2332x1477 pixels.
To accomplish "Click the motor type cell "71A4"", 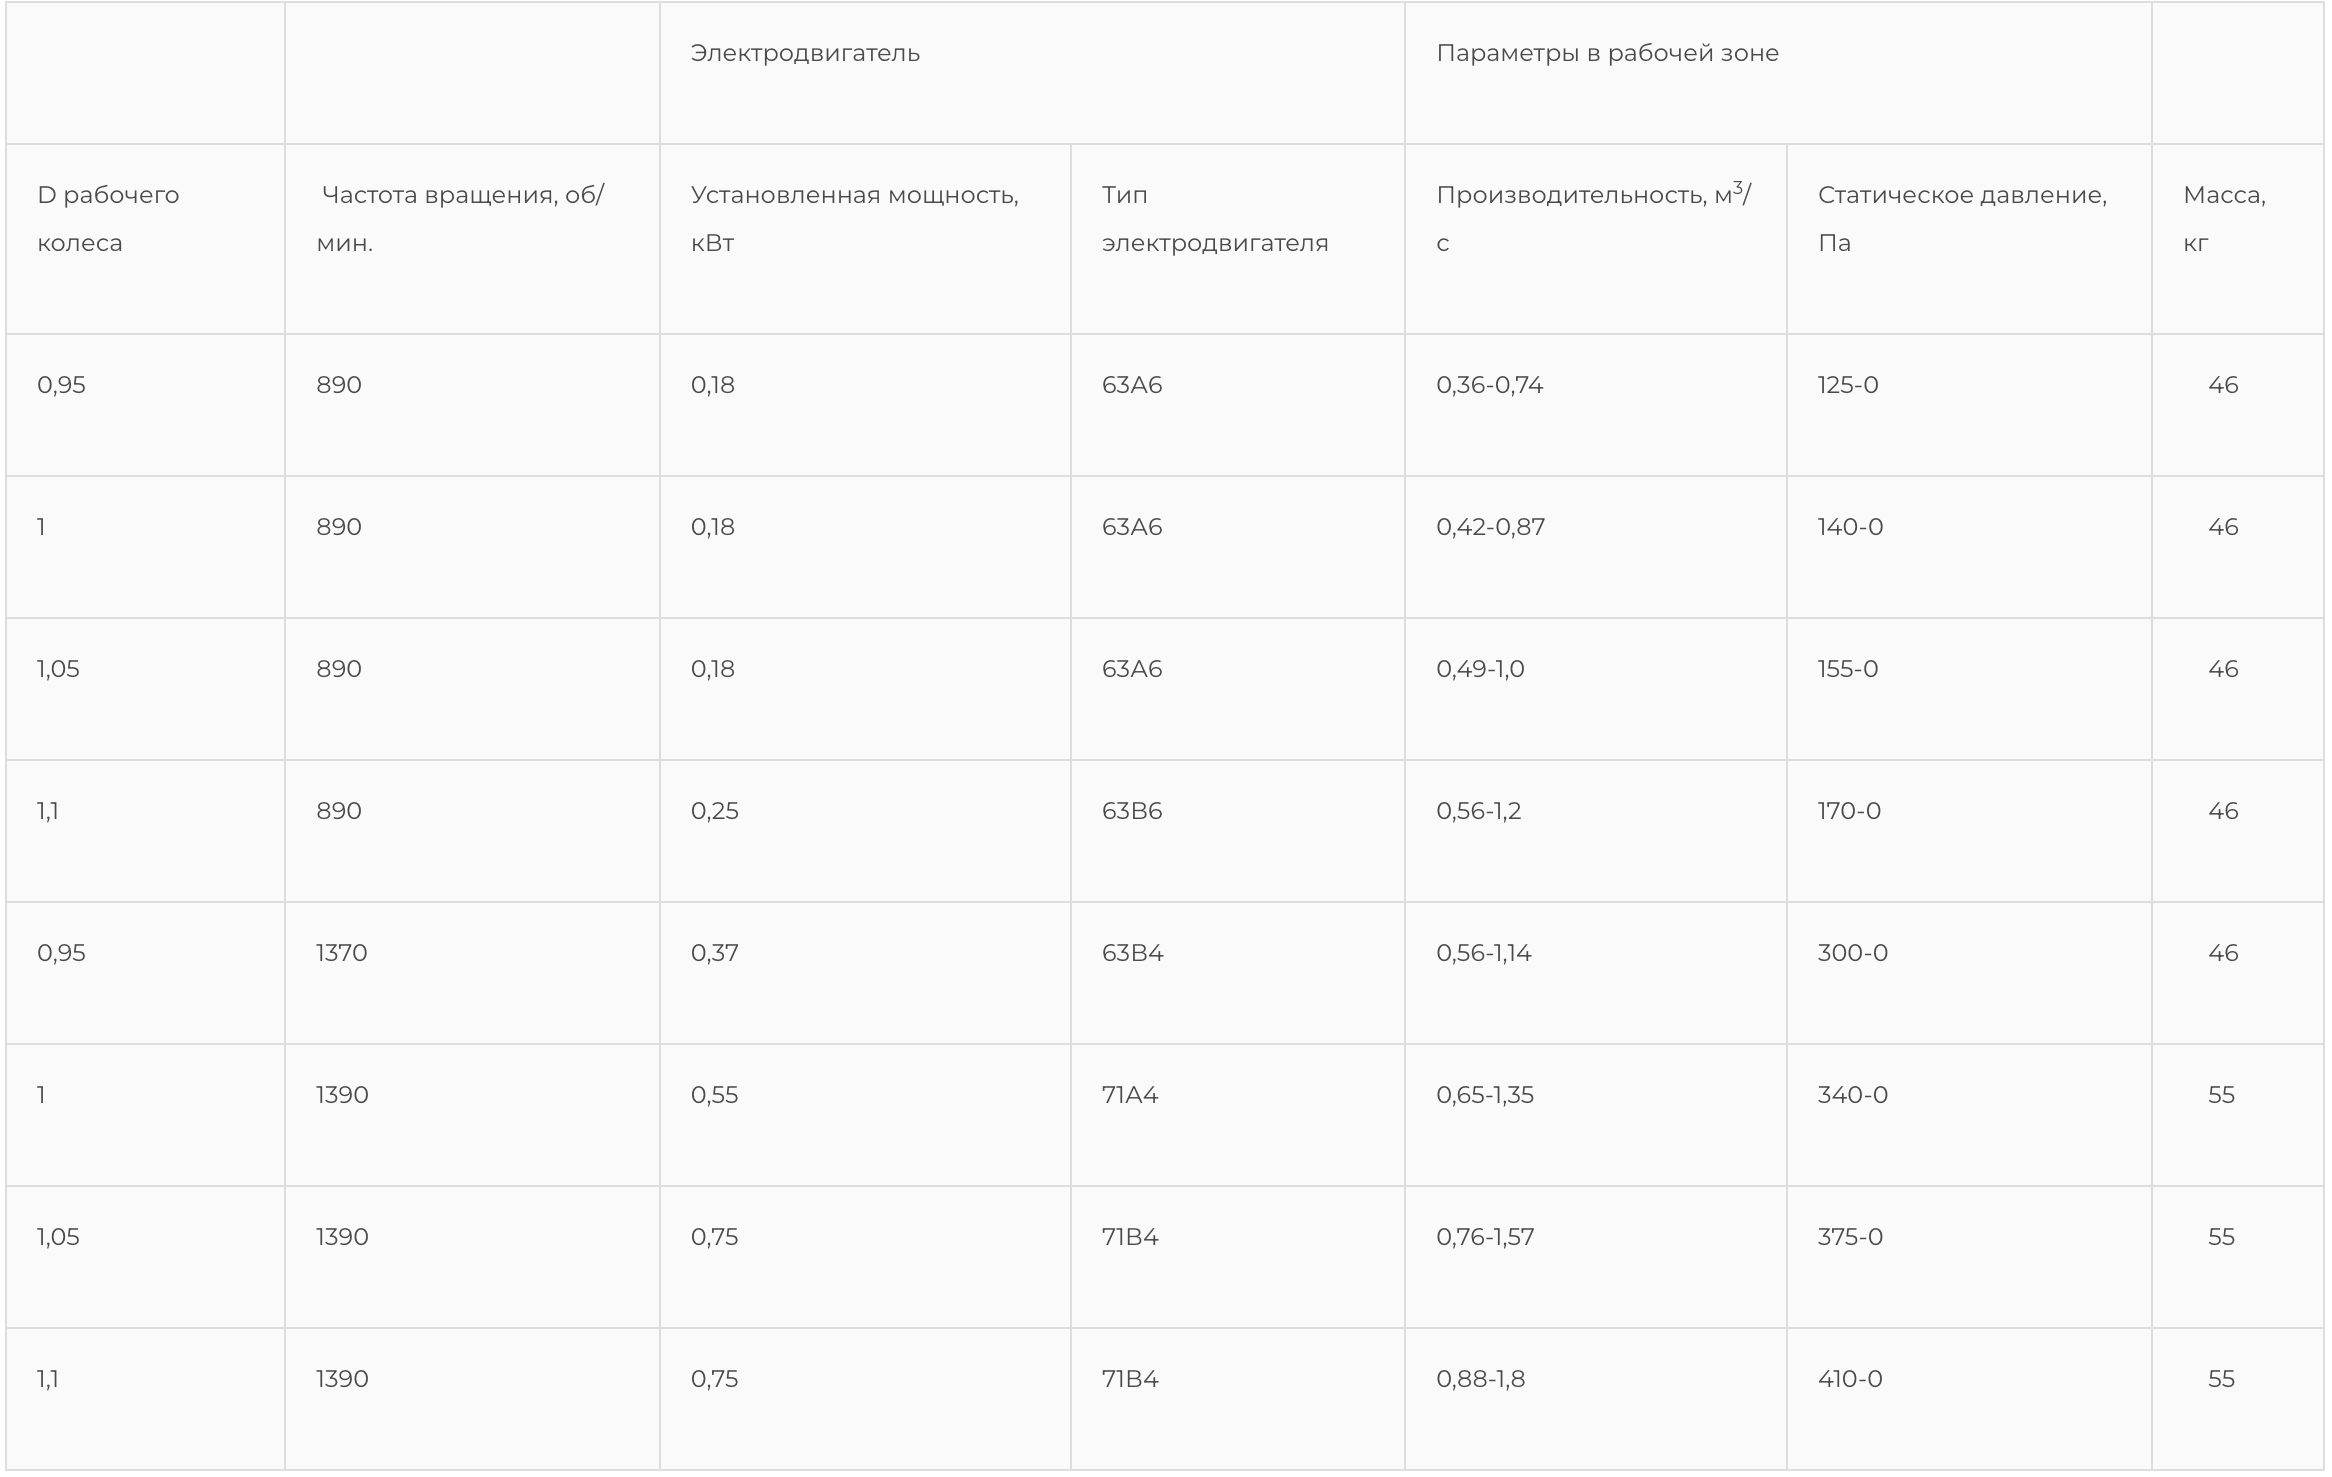I will [x=1130, y=1095].
